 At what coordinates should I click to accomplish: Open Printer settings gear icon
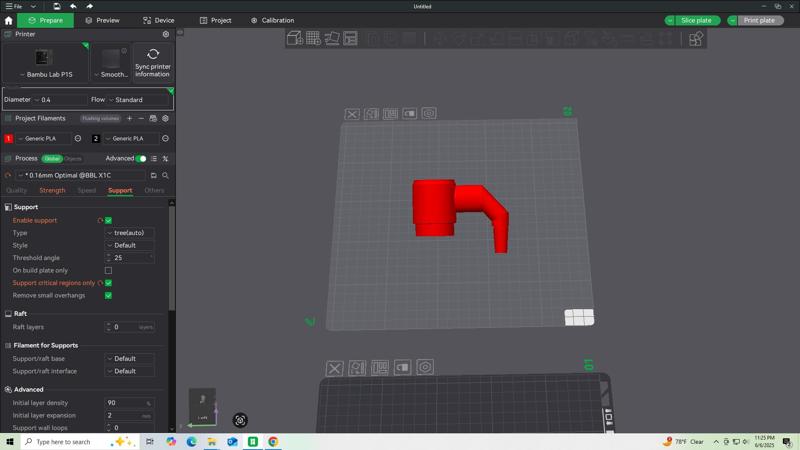click(x=166, y=34)
